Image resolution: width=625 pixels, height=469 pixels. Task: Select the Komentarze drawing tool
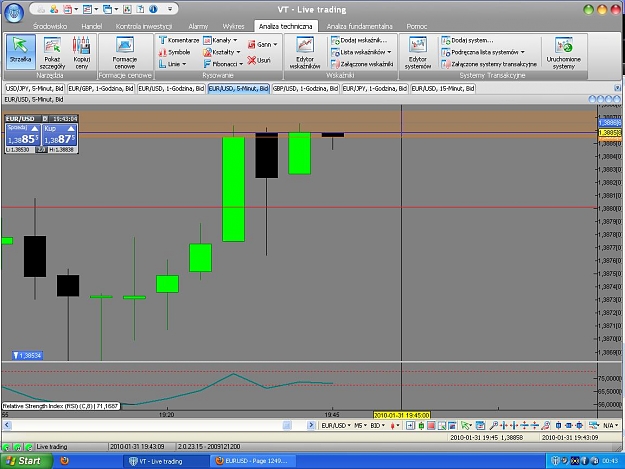pyautogui.click(x=179, y=40)
